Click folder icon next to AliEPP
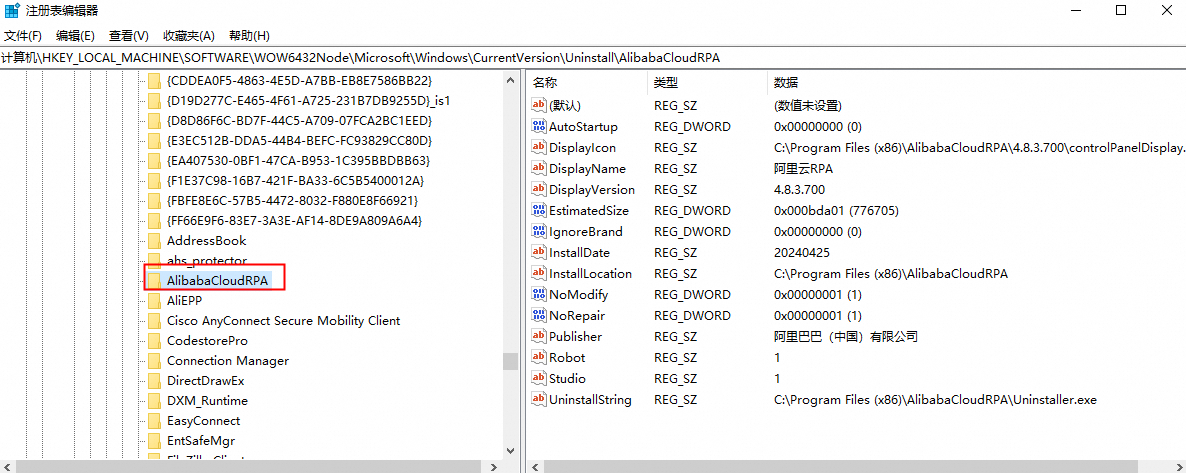The width and height of the screenshot is (1186, 473). click(x=154, y=300)
